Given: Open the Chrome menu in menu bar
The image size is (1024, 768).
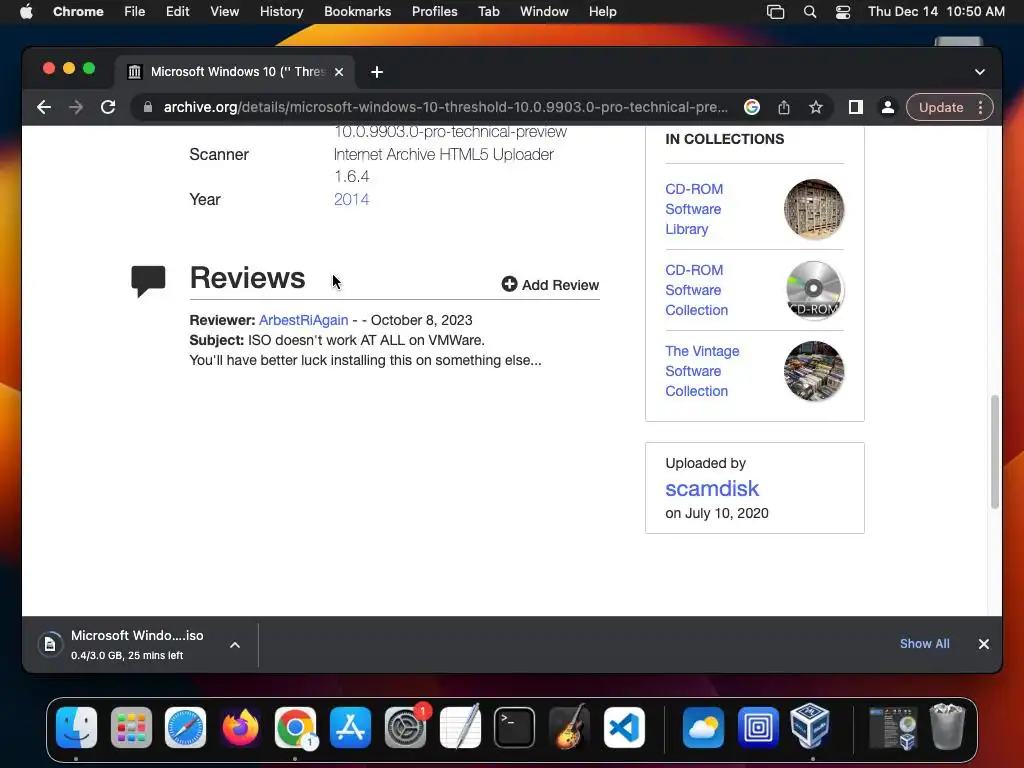Looking at the screenshot, I should tap(78, 11).
